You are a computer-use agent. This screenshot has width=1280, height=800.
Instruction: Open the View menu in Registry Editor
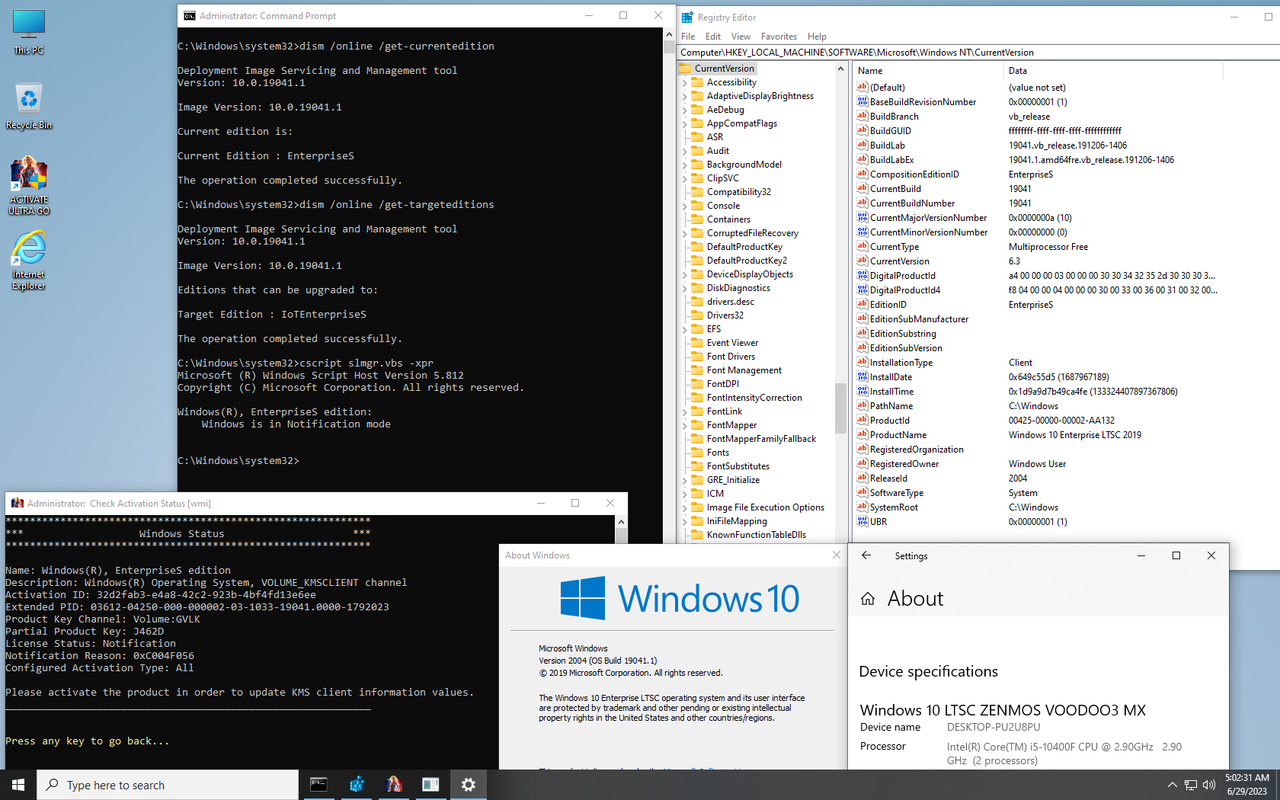pyautogui.click(x=741, y=37)
